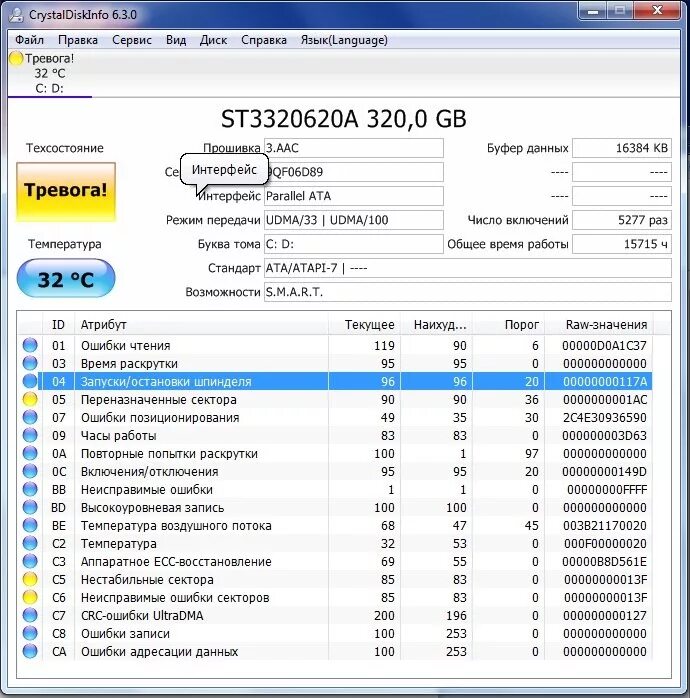The height and width of the screenshot is (698, 690).
Task: Click raw value 00000D0A1C37
Action: click(x=605, y=345)
